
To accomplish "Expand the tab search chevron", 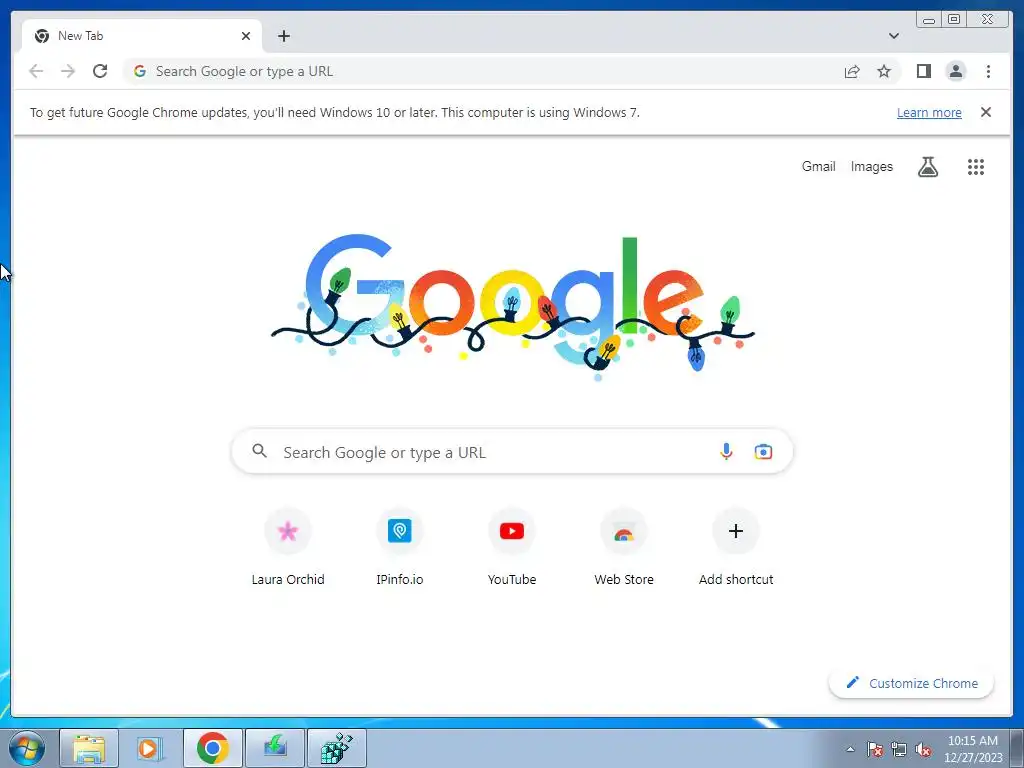I will 893,36.
